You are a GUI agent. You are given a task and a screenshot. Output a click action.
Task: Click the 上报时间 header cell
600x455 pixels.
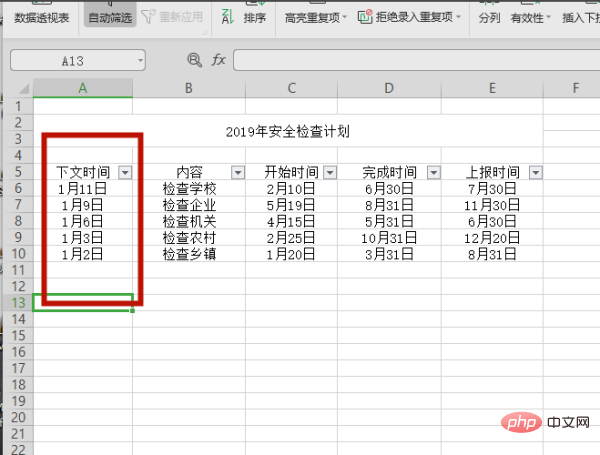point(492,172)
